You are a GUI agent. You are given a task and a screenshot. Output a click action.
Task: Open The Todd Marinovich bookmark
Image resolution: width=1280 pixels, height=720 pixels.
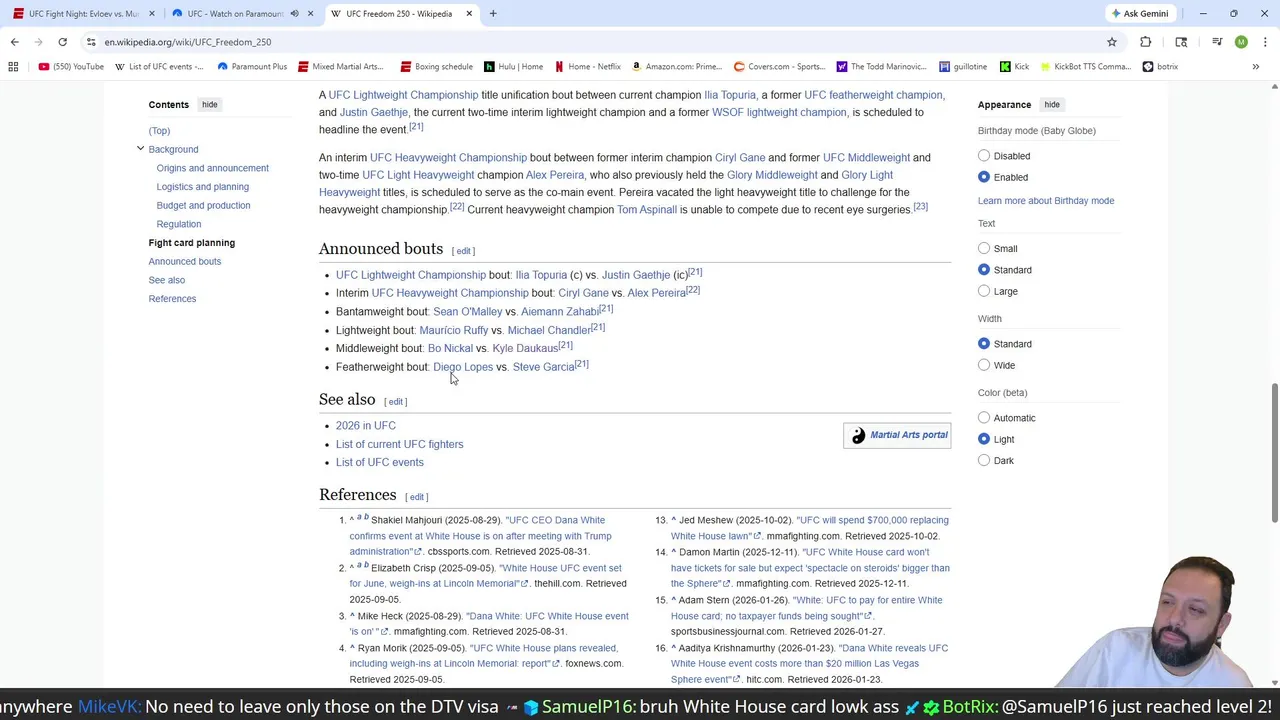click(882, 67)
